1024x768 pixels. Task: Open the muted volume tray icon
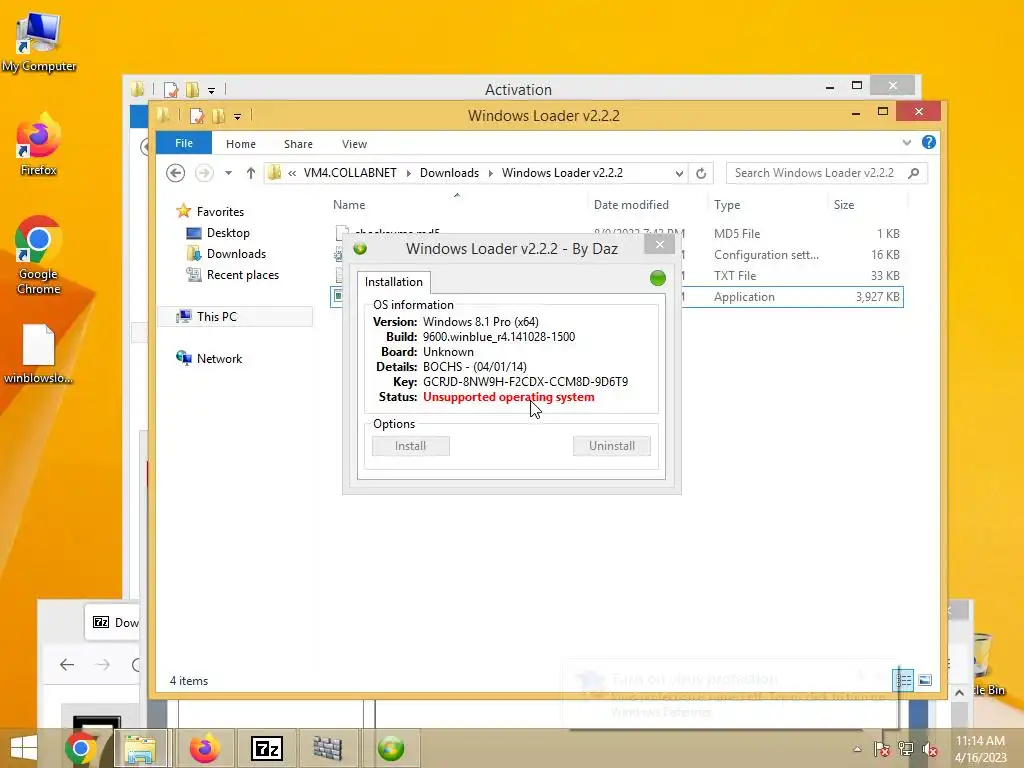pyautogui.click(x=930, y=749)
